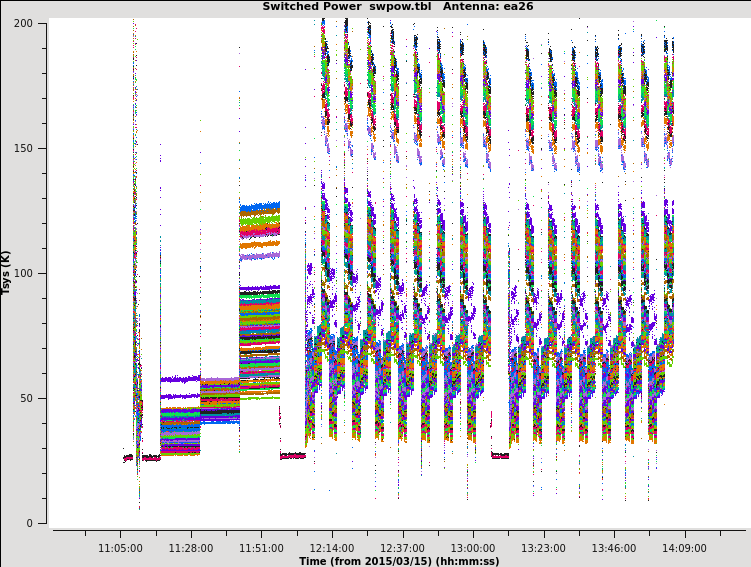Click the 11:28:00 time axis tick label
Image resolution: width=751 pixels, height=567 pixels.
tap(190, 548)
